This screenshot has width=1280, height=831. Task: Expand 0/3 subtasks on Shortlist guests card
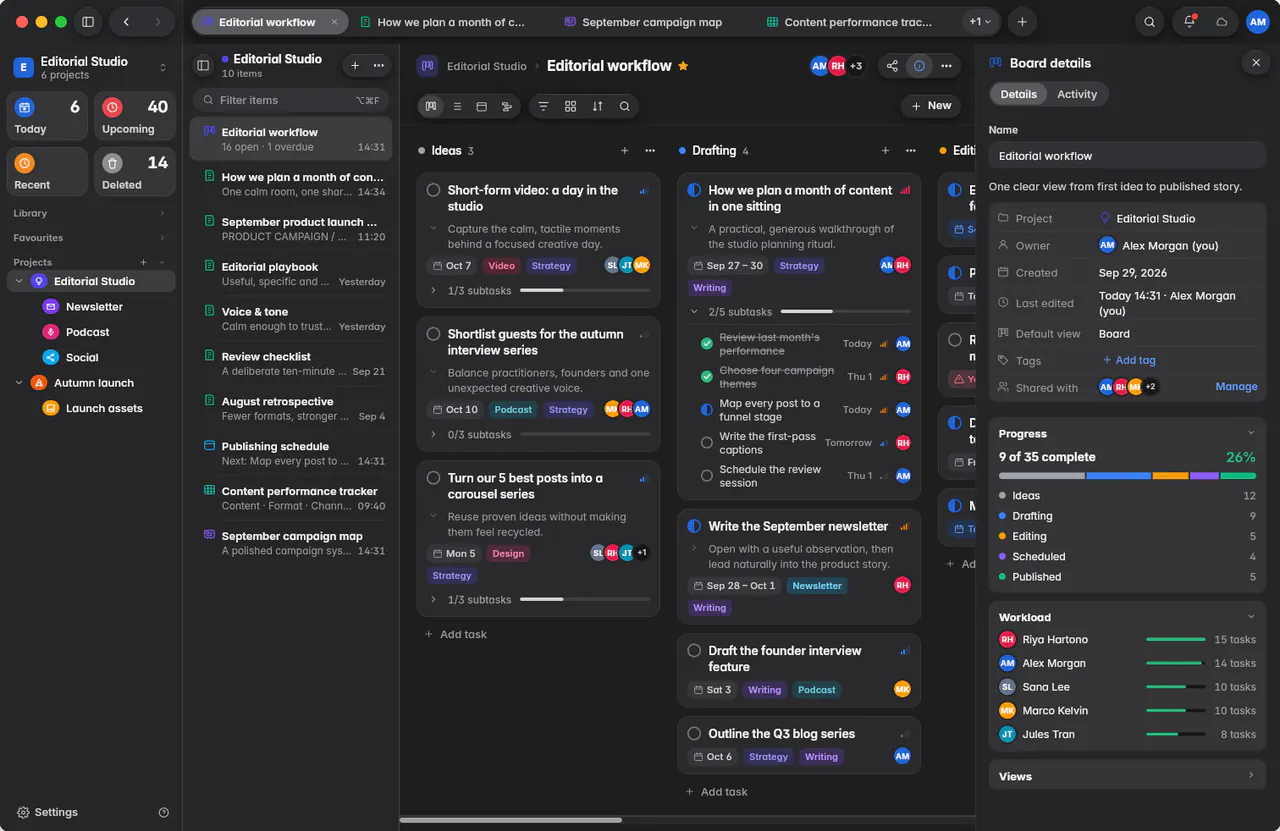(433, 435)
